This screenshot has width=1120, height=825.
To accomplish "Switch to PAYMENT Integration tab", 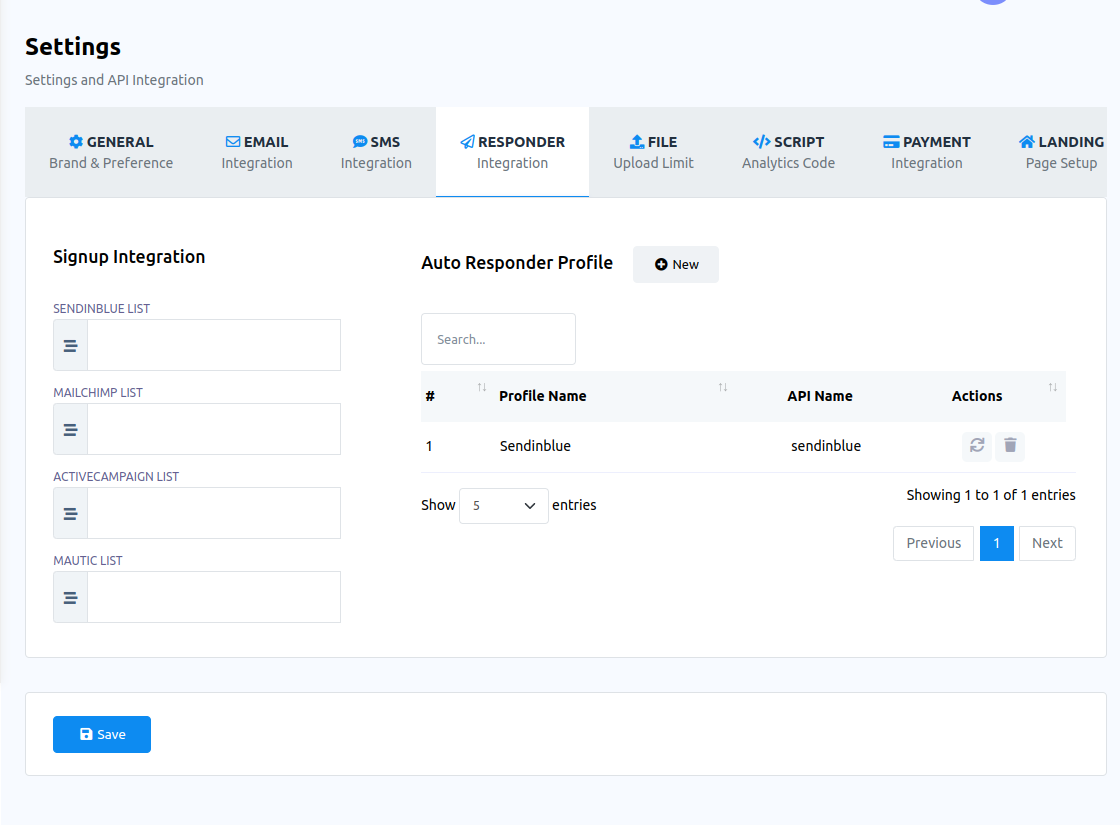I will [926, 152].
